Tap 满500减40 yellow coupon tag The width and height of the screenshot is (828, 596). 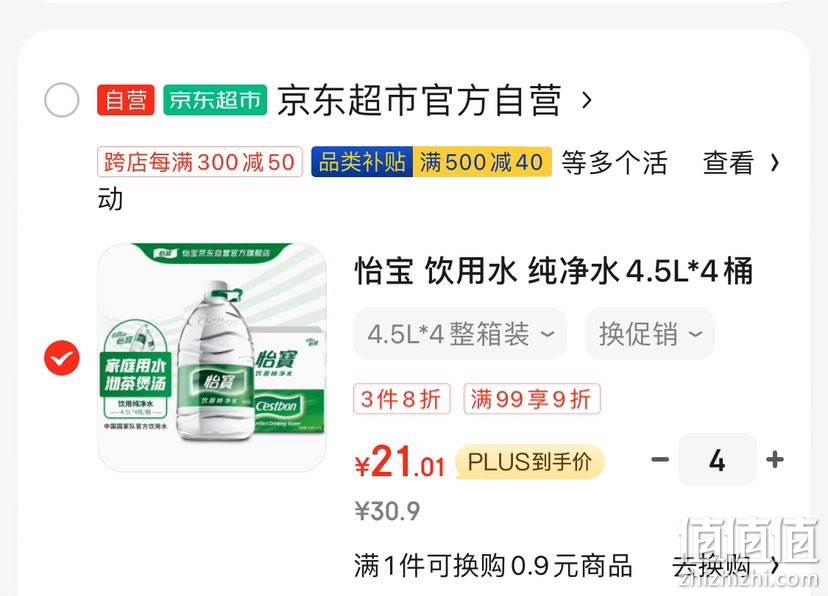[482, 162]
